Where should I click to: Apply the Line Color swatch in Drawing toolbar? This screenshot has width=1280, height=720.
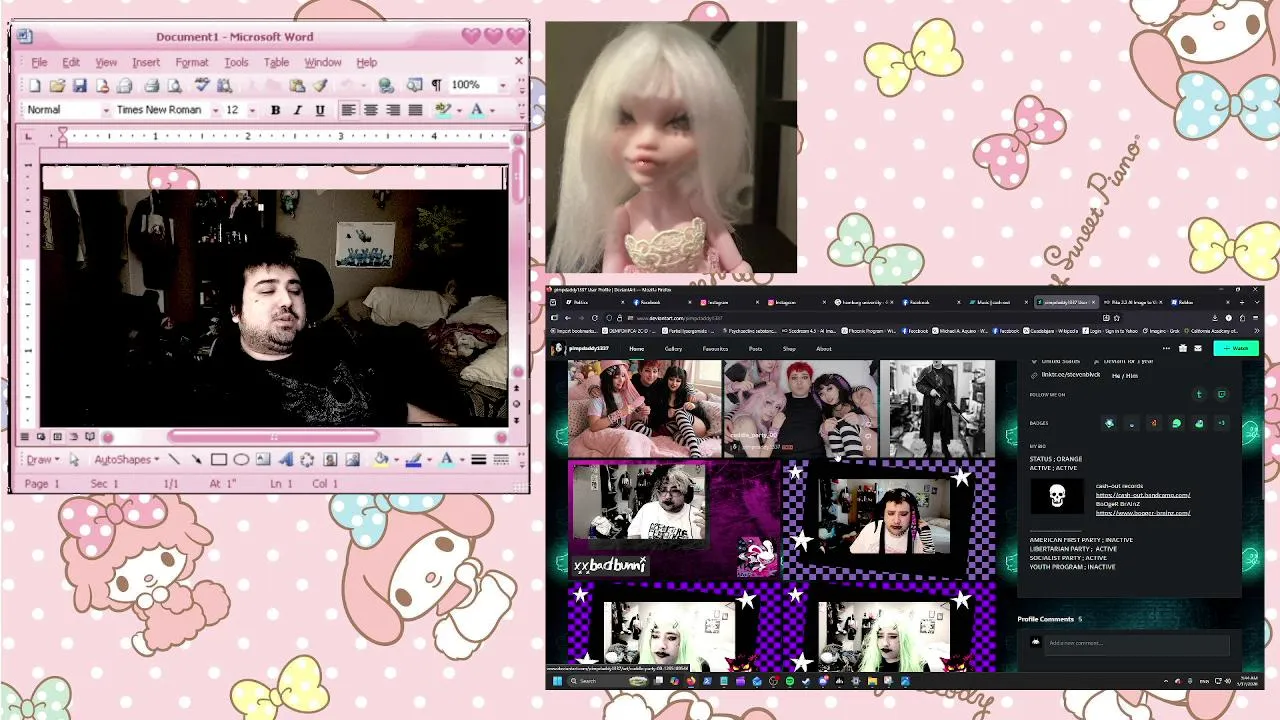[413, 460]
